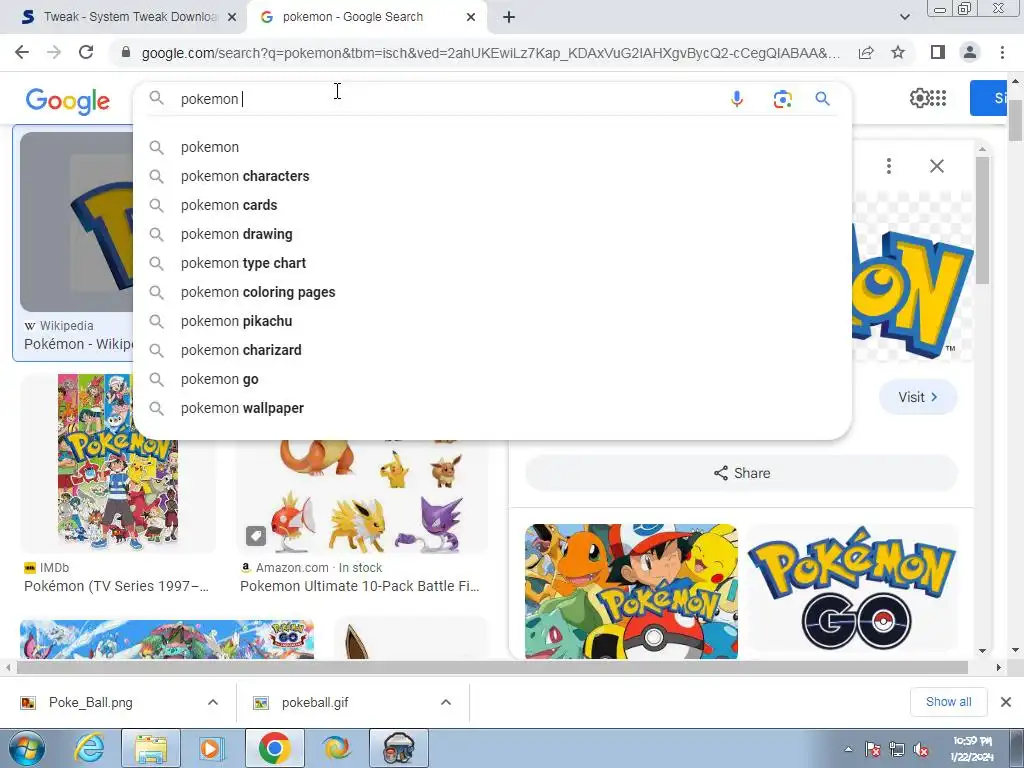Choose the plain 'pokemon' suggestion
1024x768 pixels.
(x=492, y=147)
